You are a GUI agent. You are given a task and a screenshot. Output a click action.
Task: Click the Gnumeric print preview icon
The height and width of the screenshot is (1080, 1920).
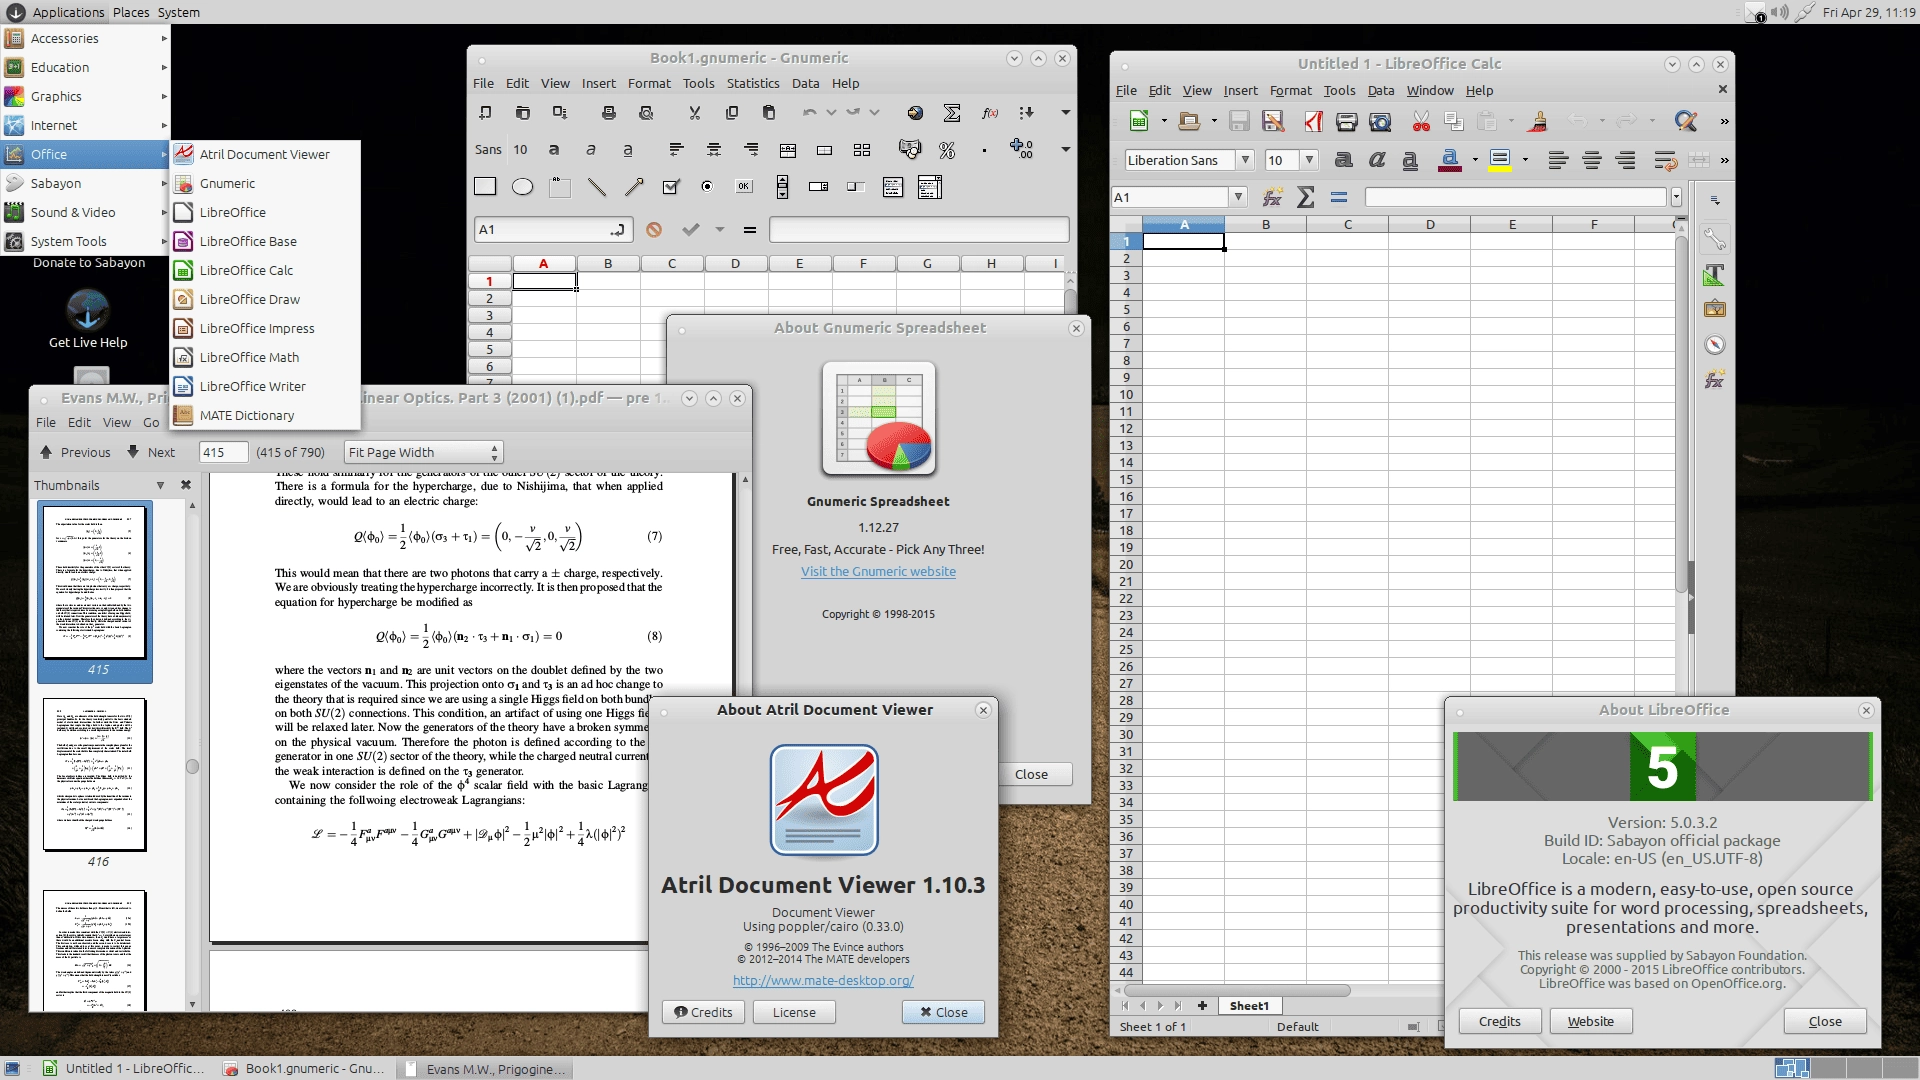(646, 113)
